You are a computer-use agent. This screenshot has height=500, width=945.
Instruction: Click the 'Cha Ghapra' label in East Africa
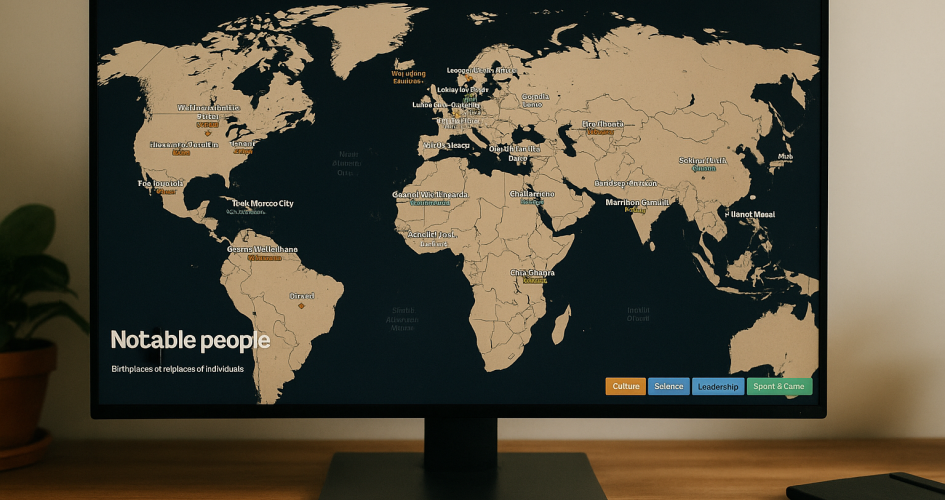pos(532,273)
